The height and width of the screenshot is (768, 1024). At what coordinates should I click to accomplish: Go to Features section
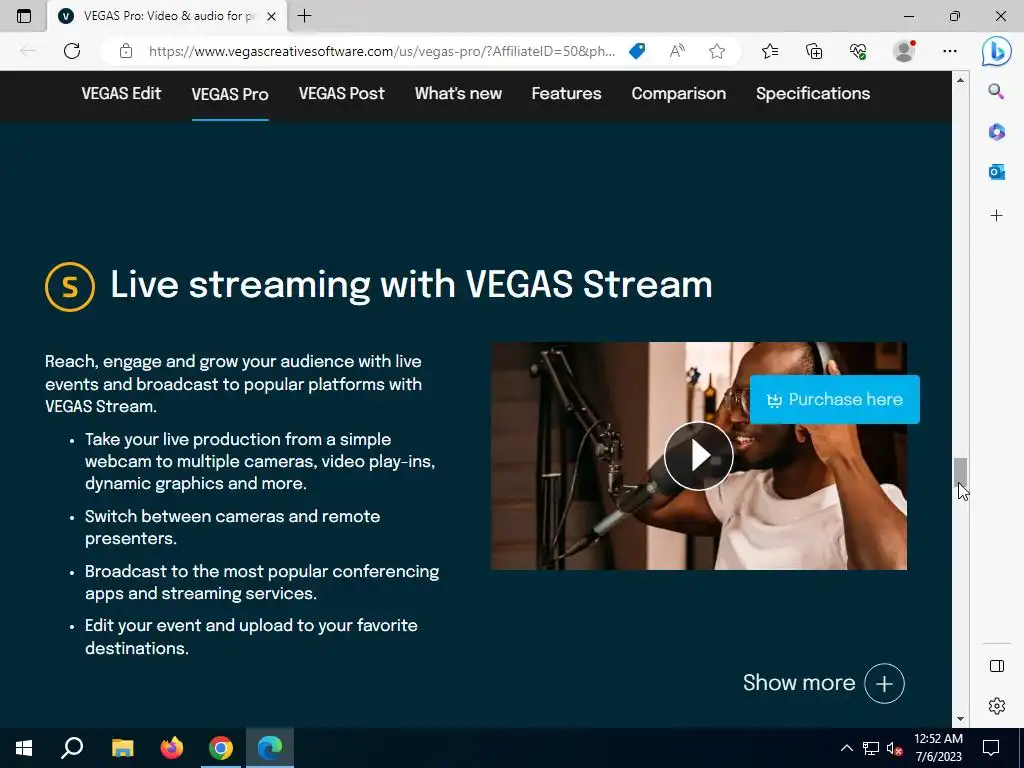[x=566, y=93]
